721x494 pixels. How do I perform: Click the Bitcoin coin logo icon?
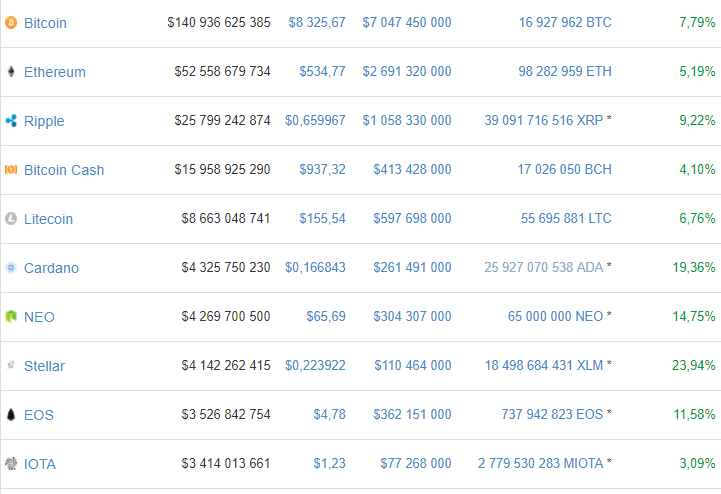point(11,22)
